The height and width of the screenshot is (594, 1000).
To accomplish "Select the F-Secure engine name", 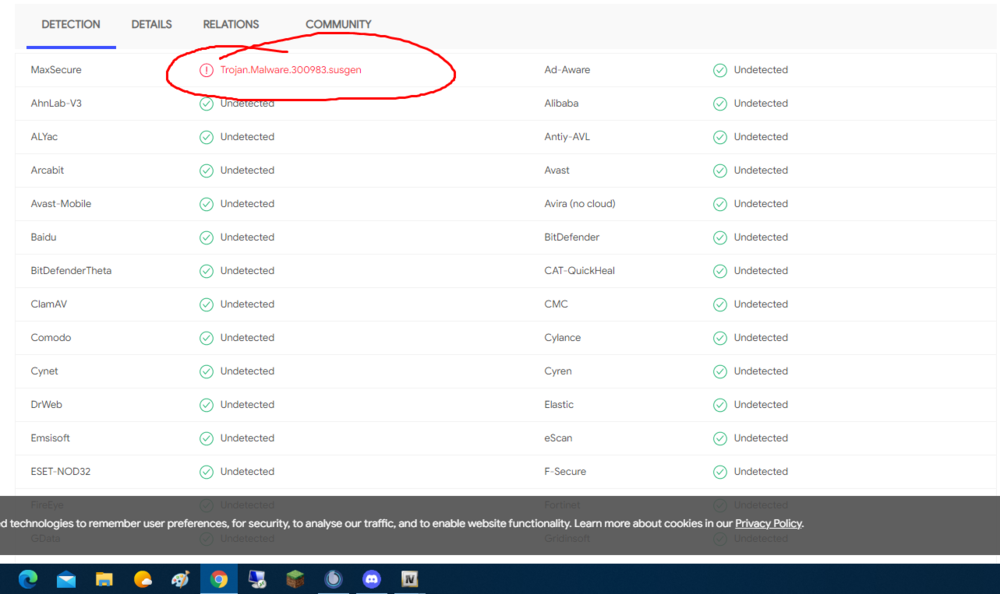I will tap(565, 471).
